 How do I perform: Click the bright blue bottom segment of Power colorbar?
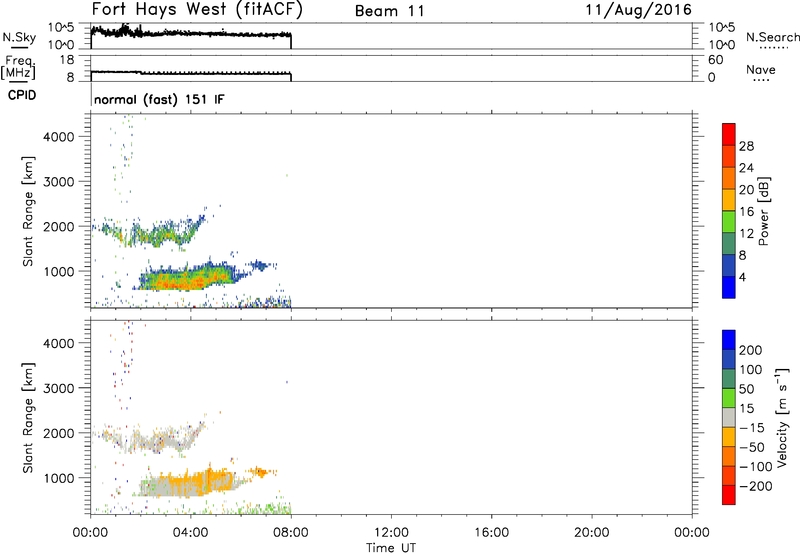(729, 287)
